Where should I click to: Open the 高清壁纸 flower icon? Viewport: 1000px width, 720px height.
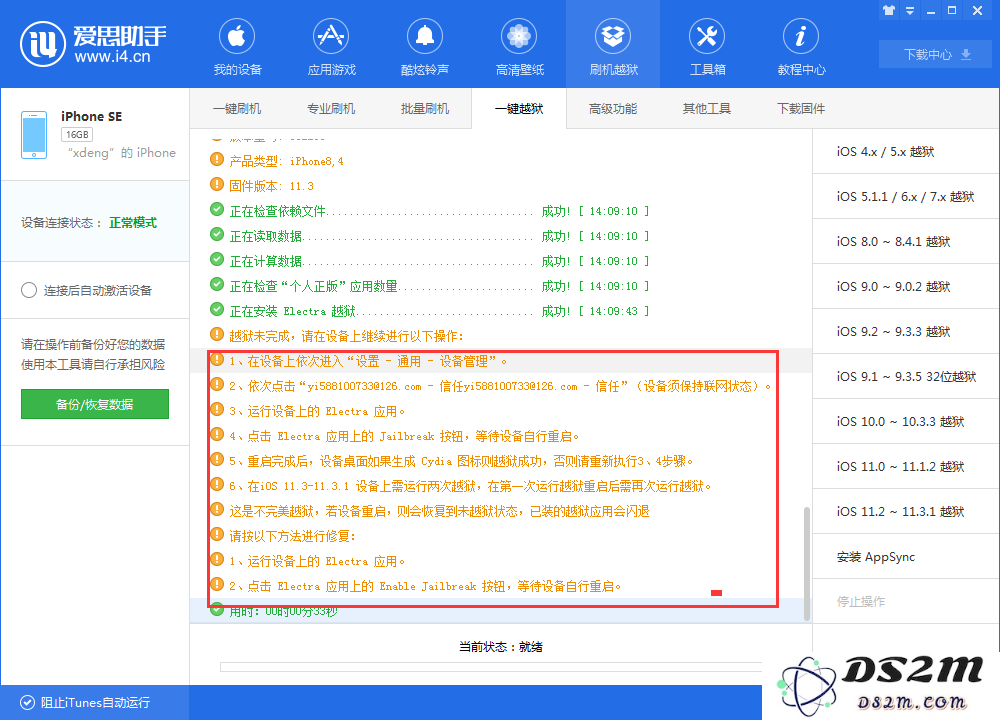click(x=519, y=36)
